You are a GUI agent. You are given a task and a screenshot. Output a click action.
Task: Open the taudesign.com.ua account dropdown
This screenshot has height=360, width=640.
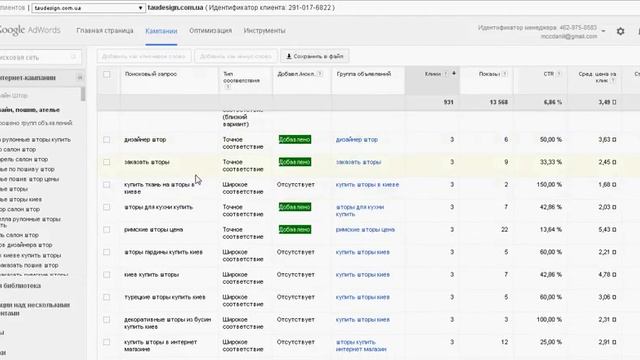pyautogui.click(x=89, y=8)
